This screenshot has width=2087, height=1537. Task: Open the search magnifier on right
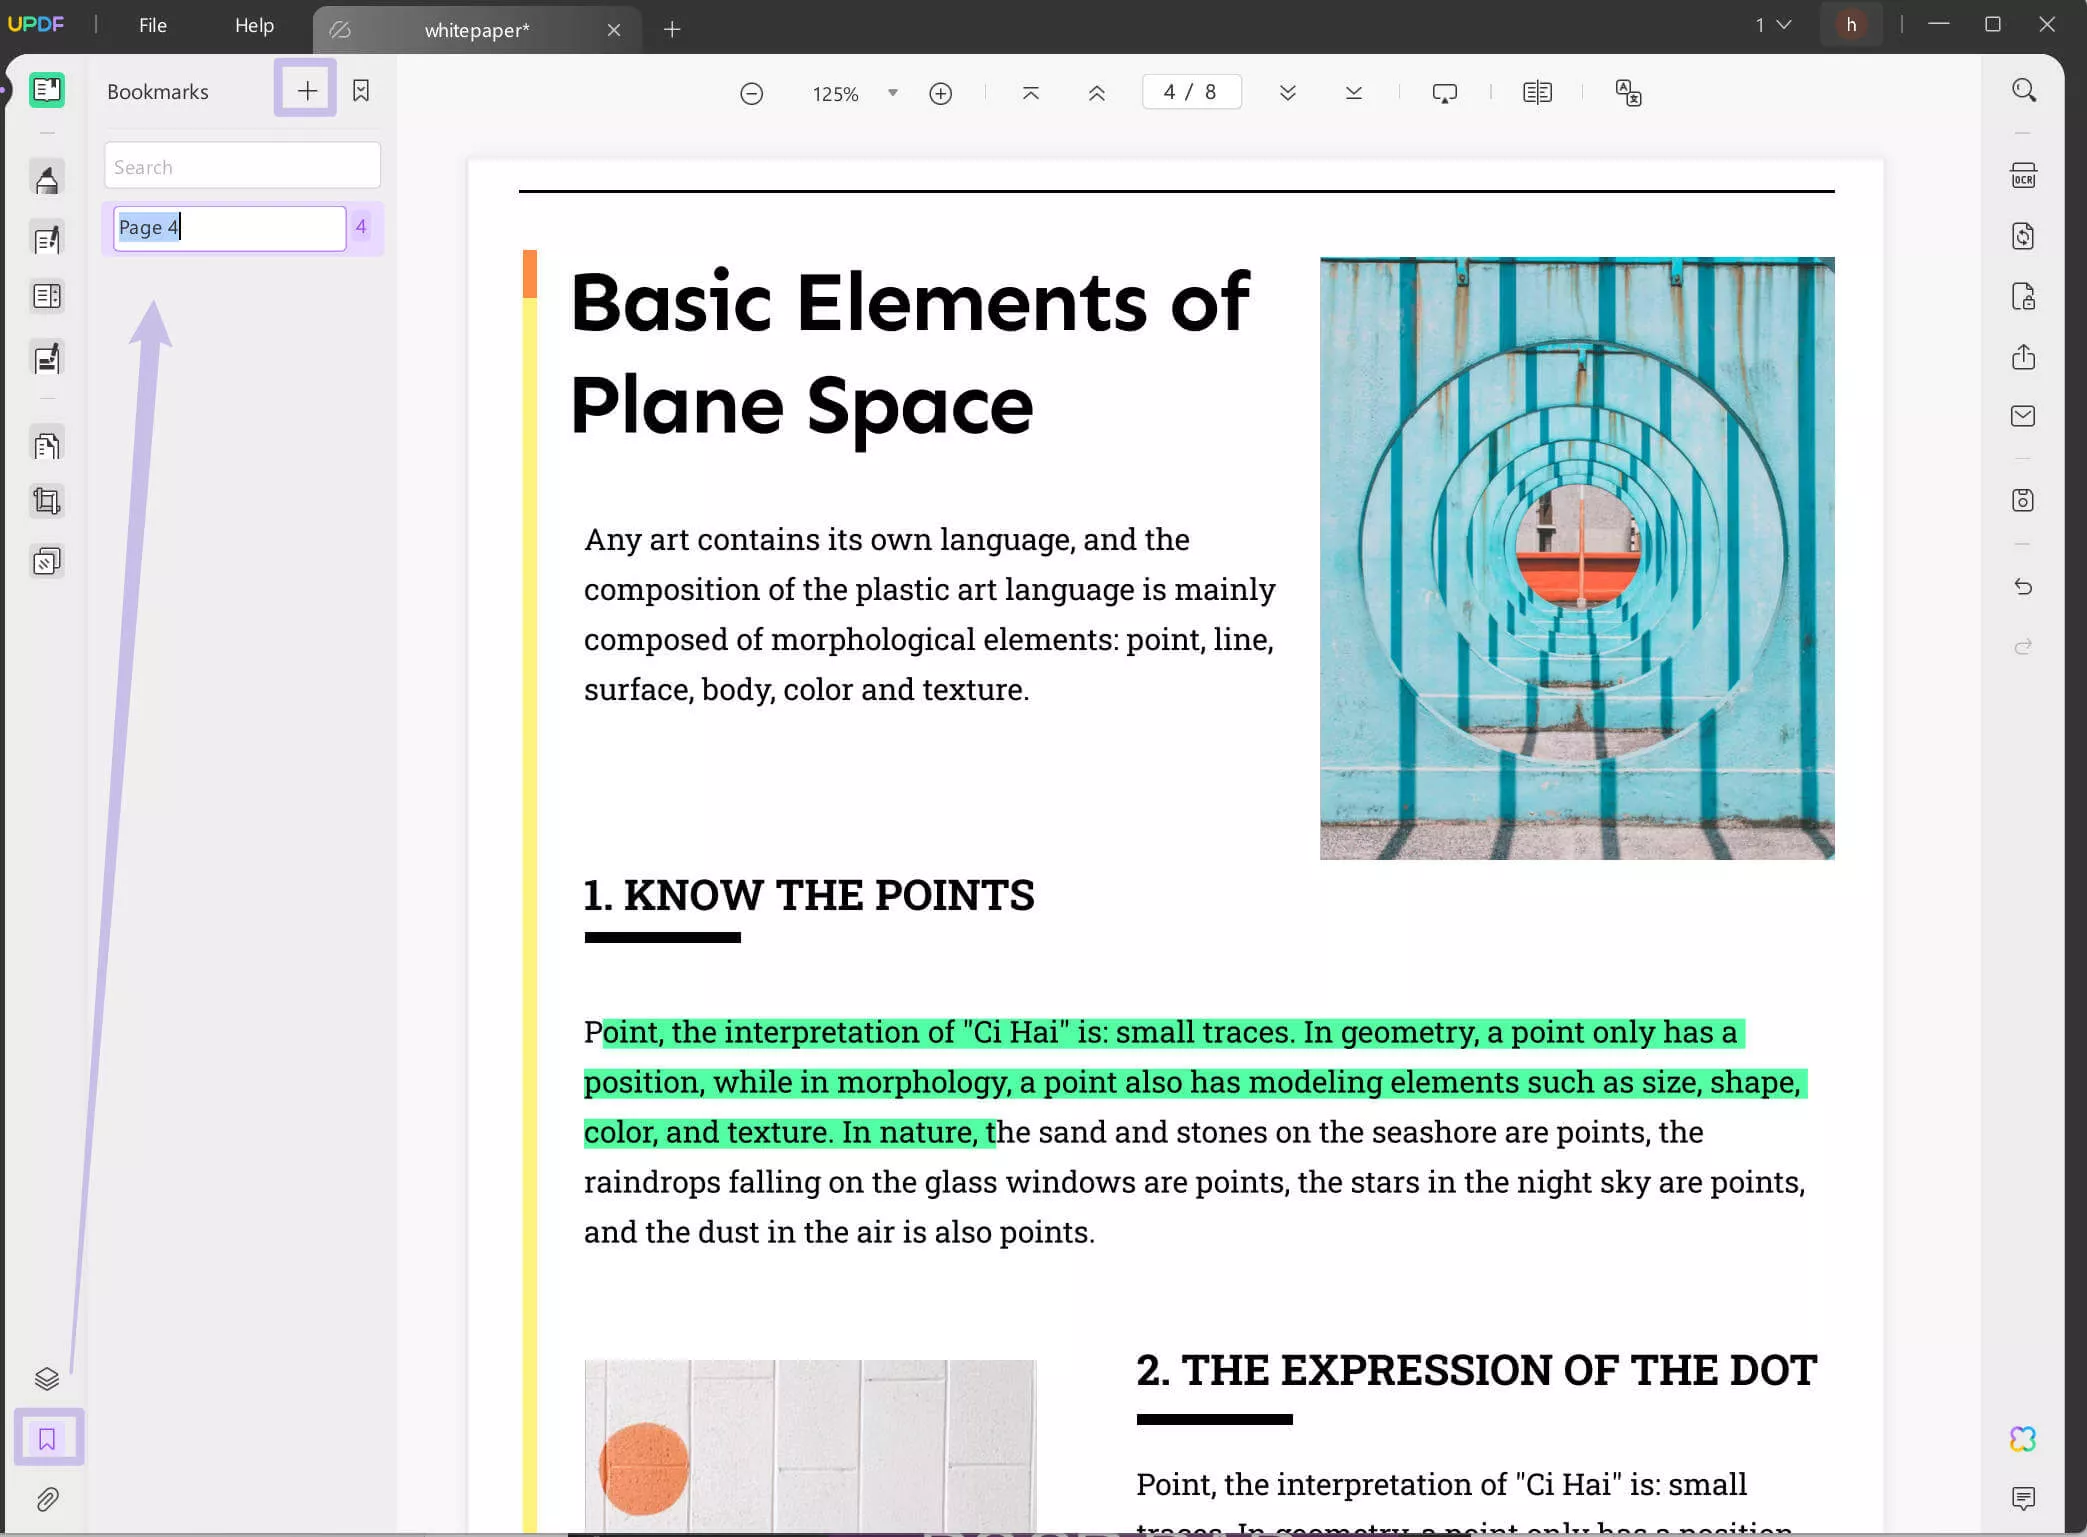coord(2023,90)
